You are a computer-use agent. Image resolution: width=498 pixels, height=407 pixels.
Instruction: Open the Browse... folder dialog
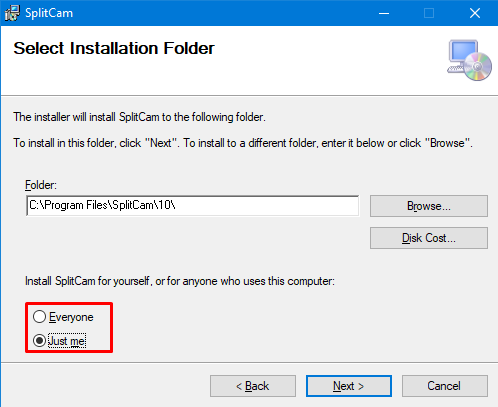(429, 206)
